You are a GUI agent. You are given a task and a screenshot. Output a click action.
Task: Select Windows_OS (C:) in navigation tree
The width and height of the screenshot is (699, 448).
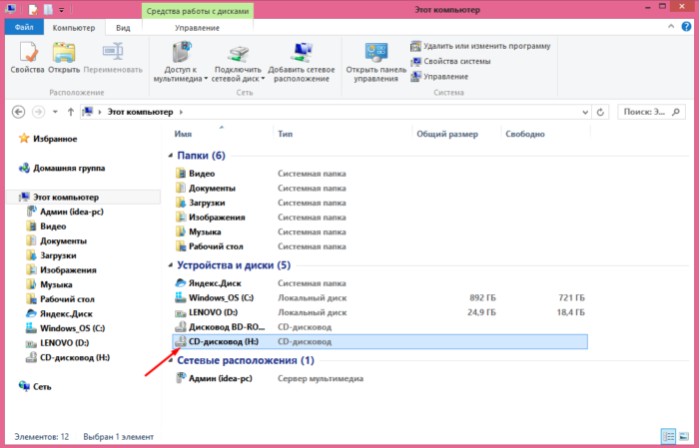coord(66,328)
